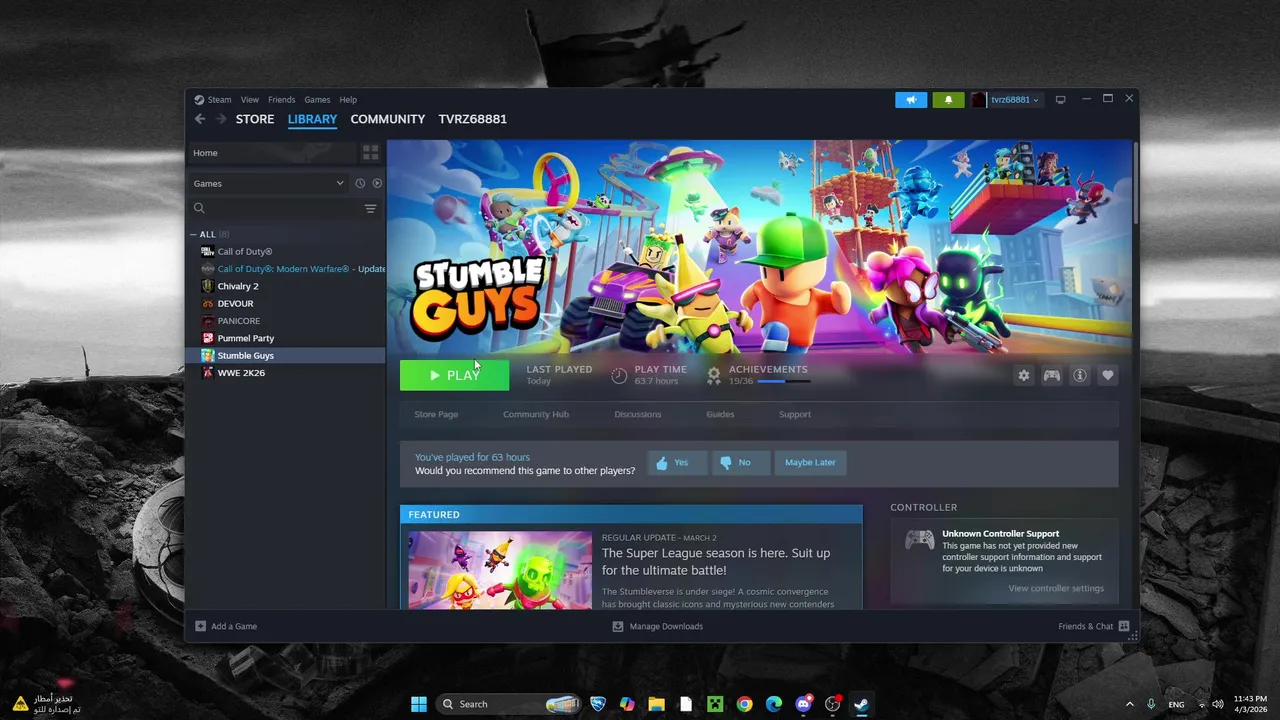Open Stumble Guys Store Page link
The height and width of the screenshot is (720, 1280).
tap(436, 414)
